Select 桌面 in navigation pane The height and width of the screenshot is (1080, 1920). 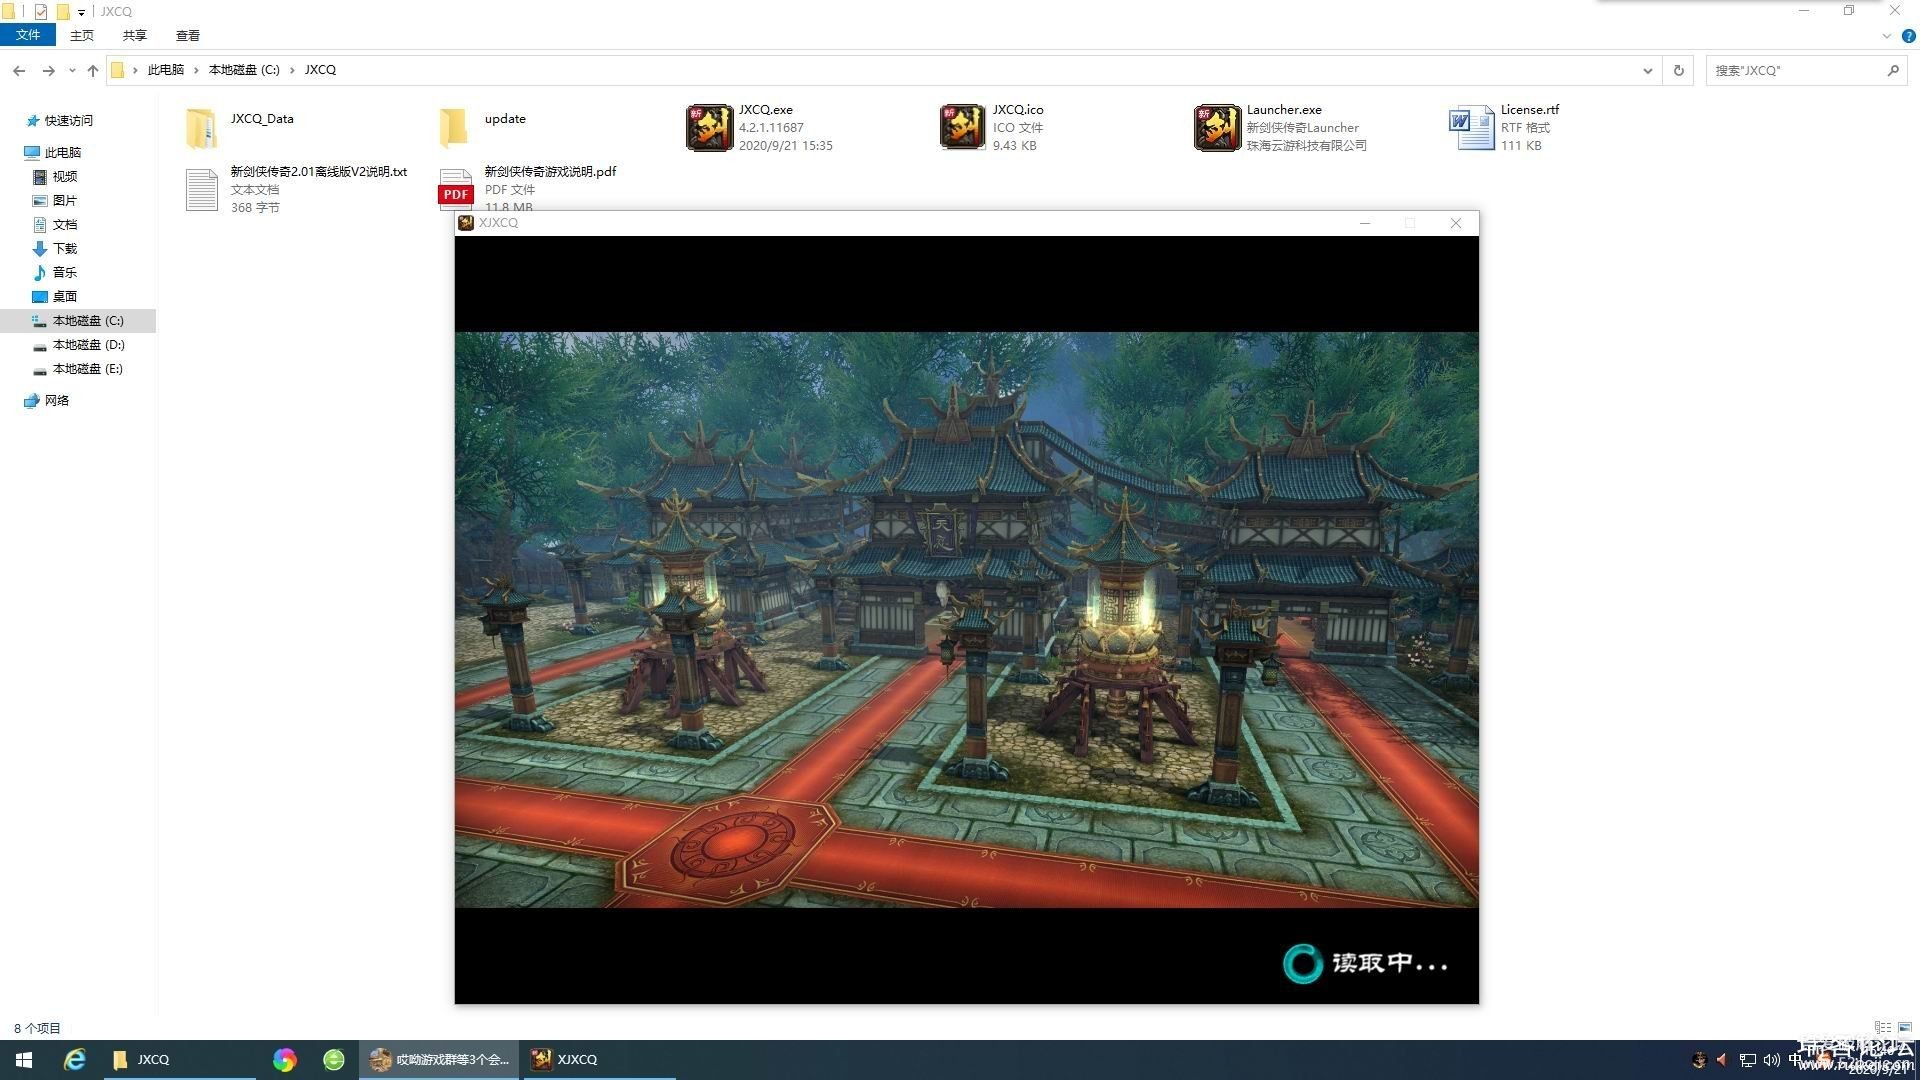click(x=64, y=296)
